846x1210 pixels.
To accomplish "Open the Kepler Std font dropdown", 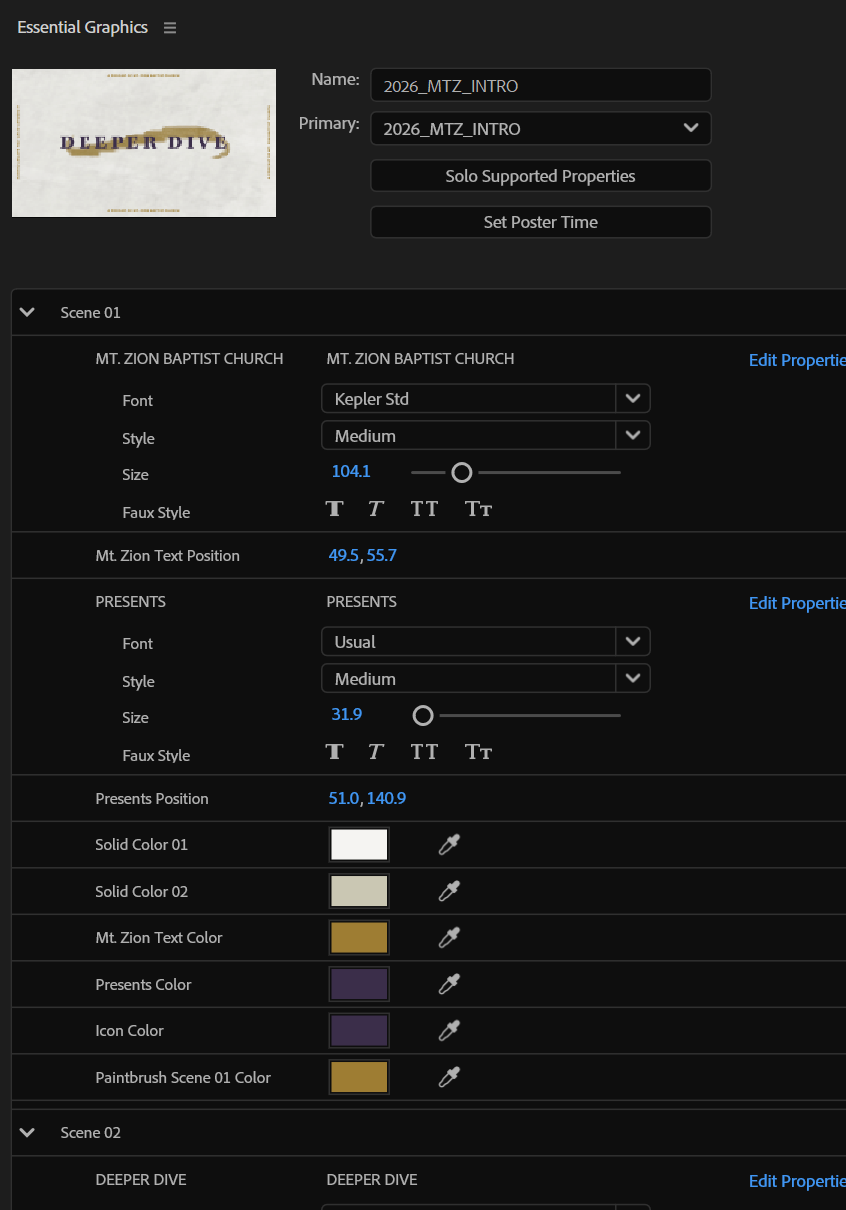I will click(485, 398).
